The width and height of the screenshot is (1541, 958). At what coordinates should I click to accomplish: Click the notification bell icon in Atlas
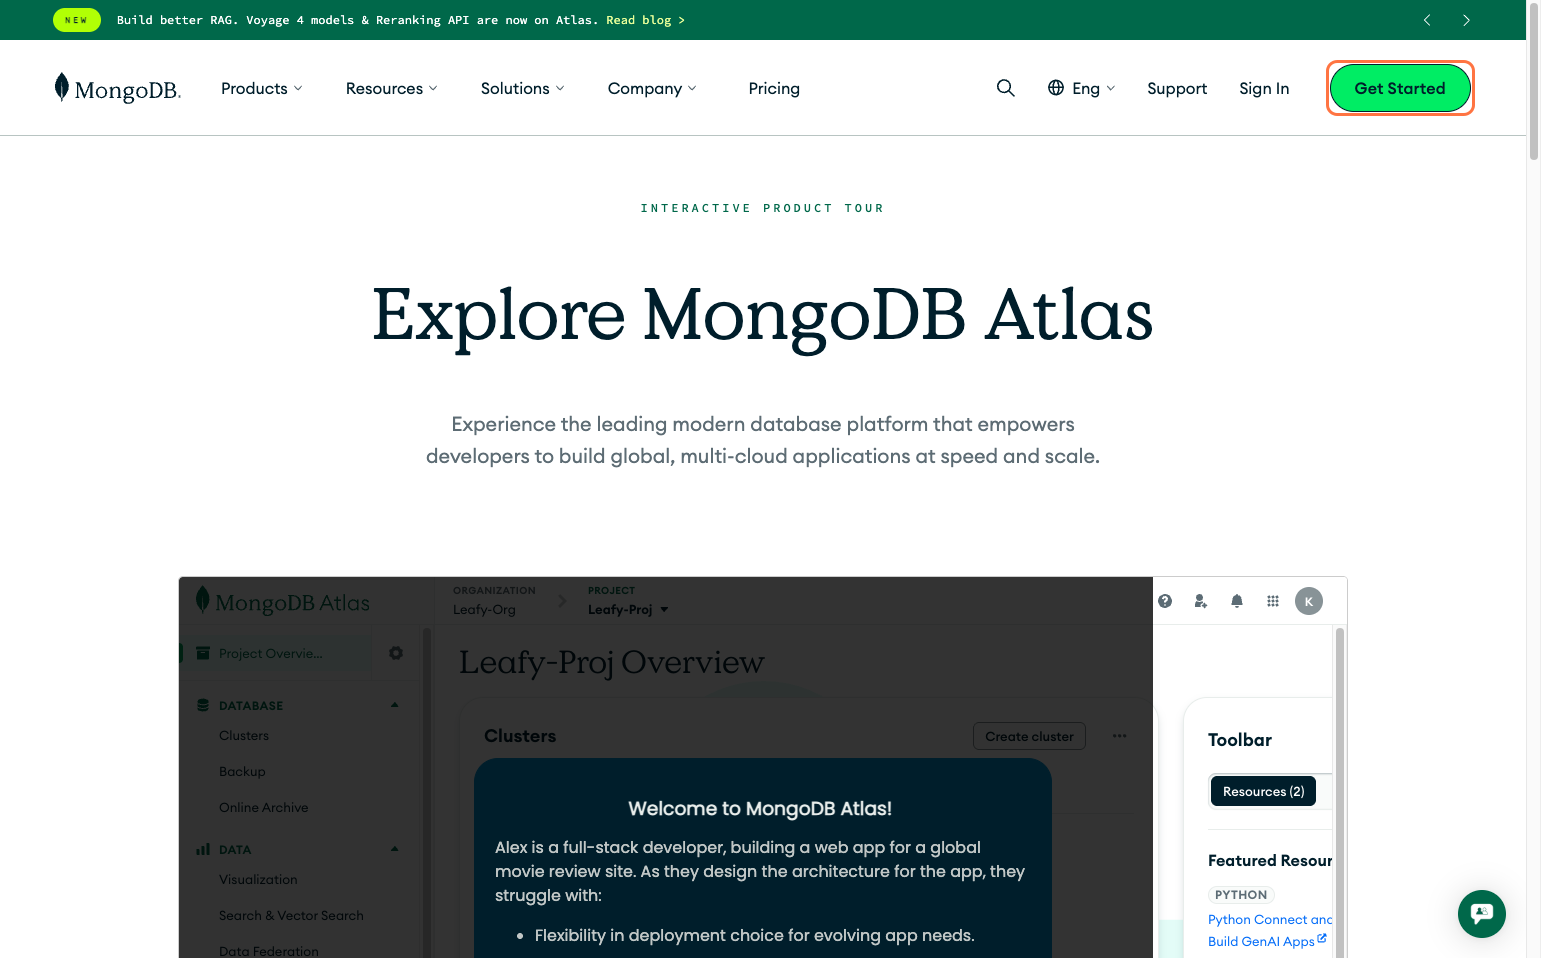pos(1237,601)
